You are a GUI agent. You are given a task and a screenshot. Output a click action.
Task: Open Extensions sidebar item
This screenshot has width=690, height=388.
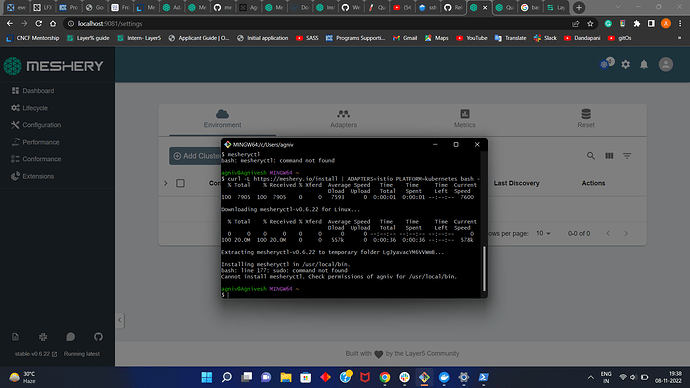click(x=33, y=176)
